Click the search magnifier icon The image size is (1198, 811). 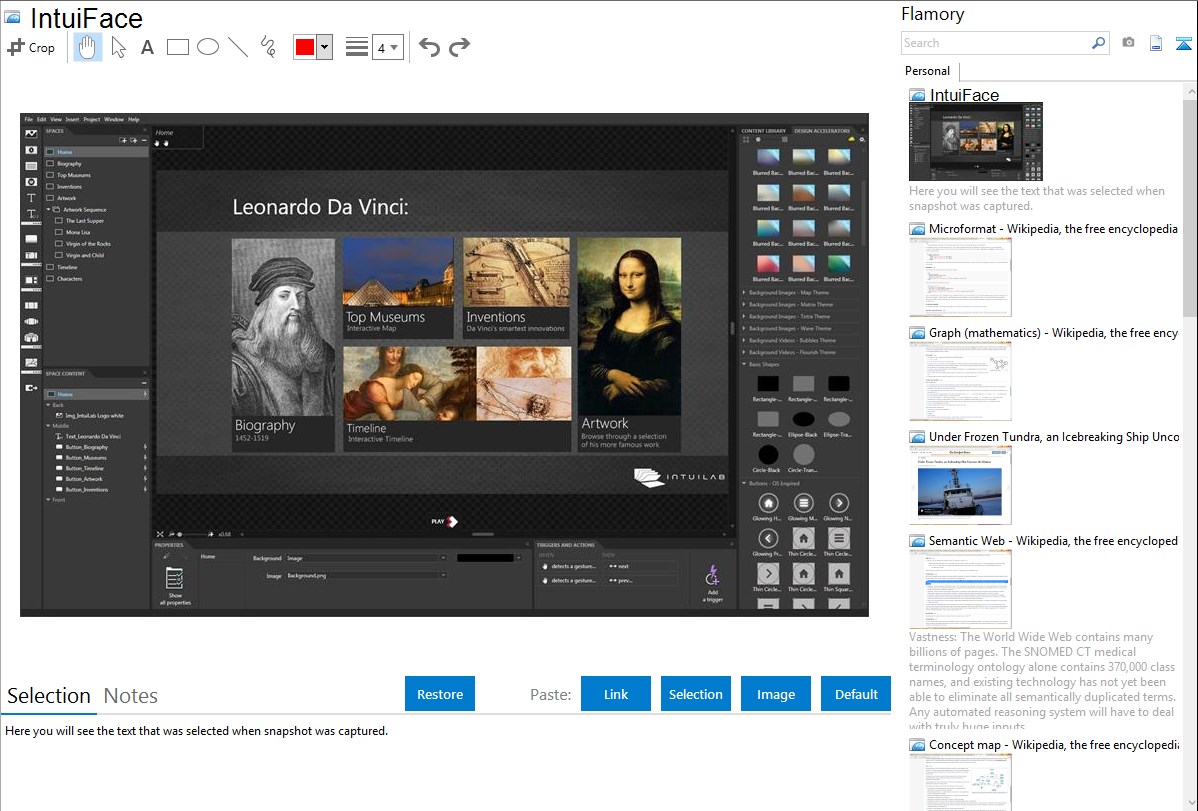pyautogui.click(x=1098, y=43)
